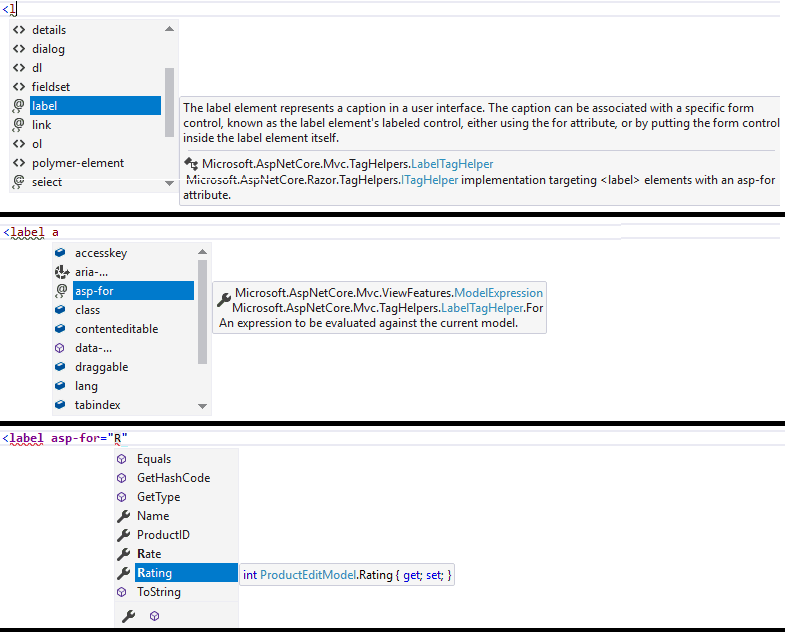Click the method cube icon beside GetHashCode
This screenshot has width=785, height=632.
123,478
